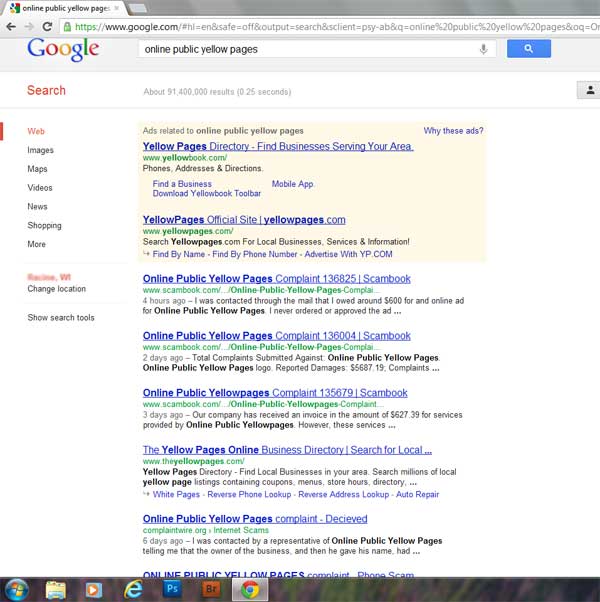Image resolution: width=600 pixels, height=602 pixels.
Task: Click the Change location link
Action: 56,289
